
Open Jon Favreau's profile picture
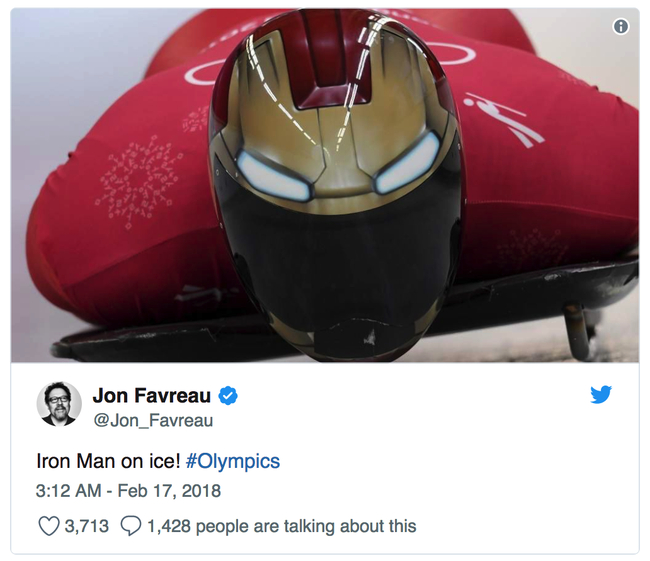[x=59, y=404]
